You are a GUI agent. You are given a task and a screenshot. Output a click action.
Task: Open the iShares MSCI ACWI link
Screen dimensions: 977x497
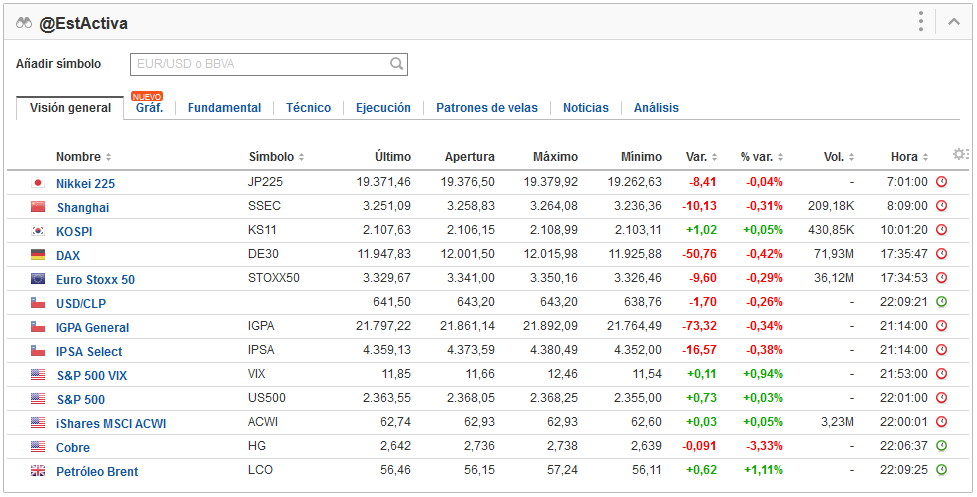[x=111, y=424]
